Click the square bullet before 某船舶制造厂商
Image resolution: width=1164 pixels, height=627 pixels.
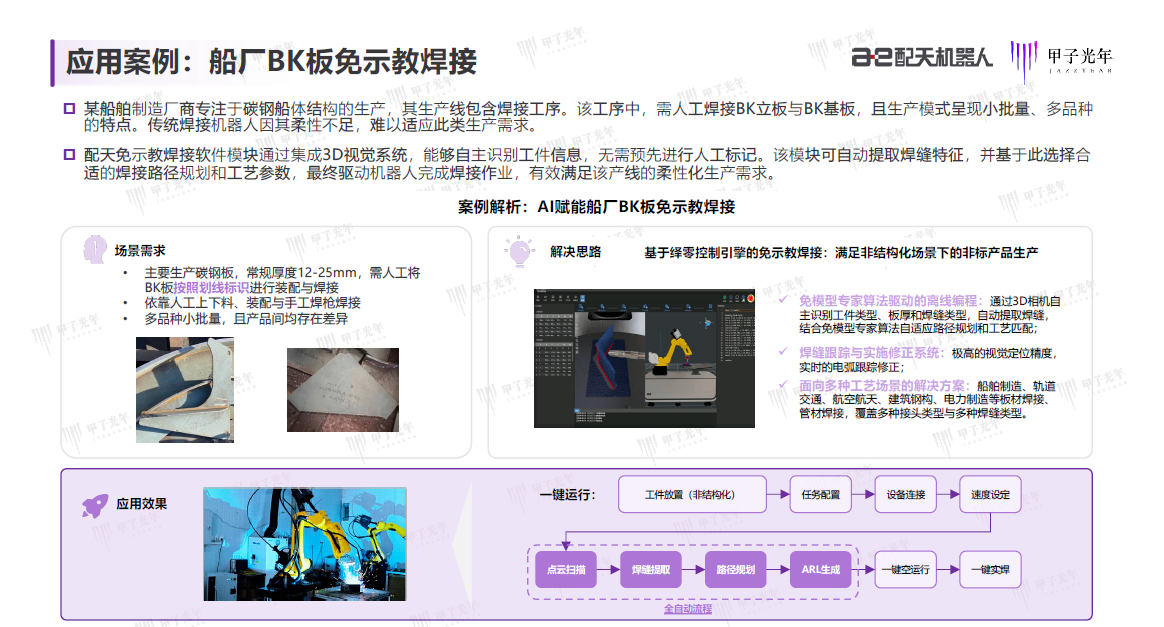(x=69, y=108)
